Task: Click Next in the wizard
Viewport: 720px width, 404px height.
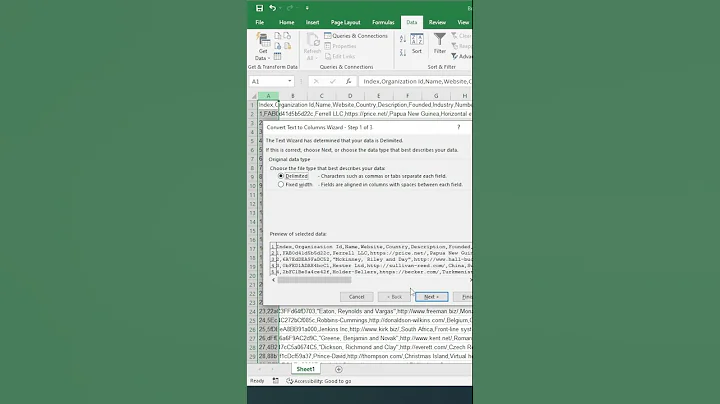Action: pos(432,297)
